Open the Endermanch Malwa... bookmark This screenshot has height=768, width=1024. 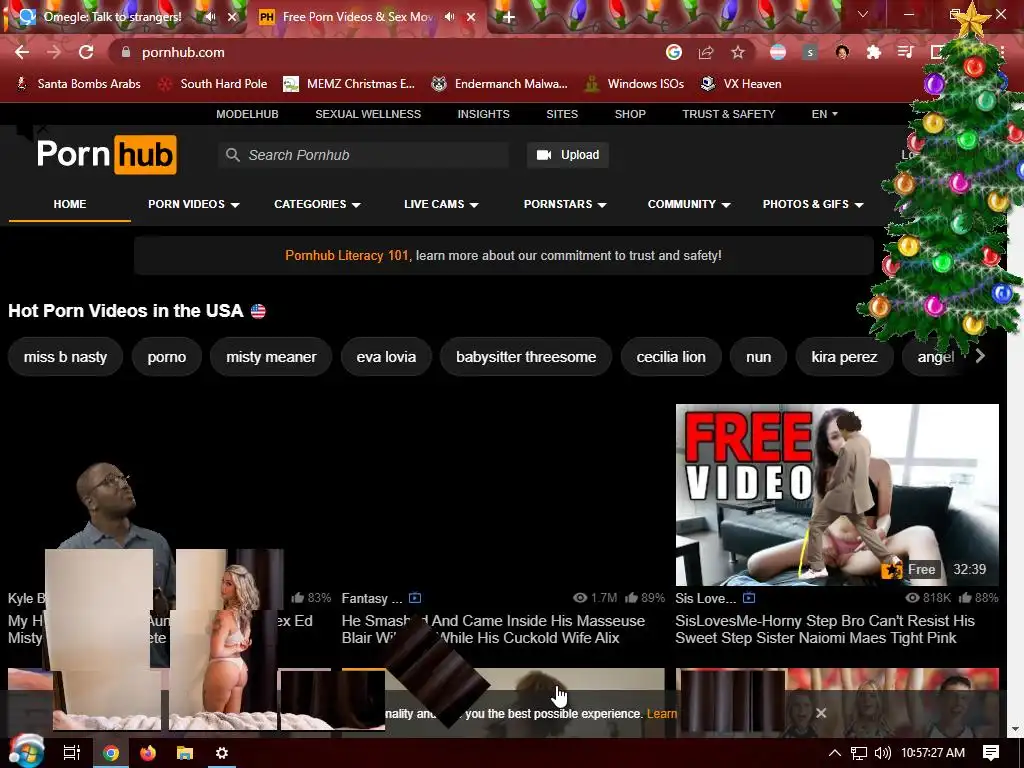click(x=500, y=84)
